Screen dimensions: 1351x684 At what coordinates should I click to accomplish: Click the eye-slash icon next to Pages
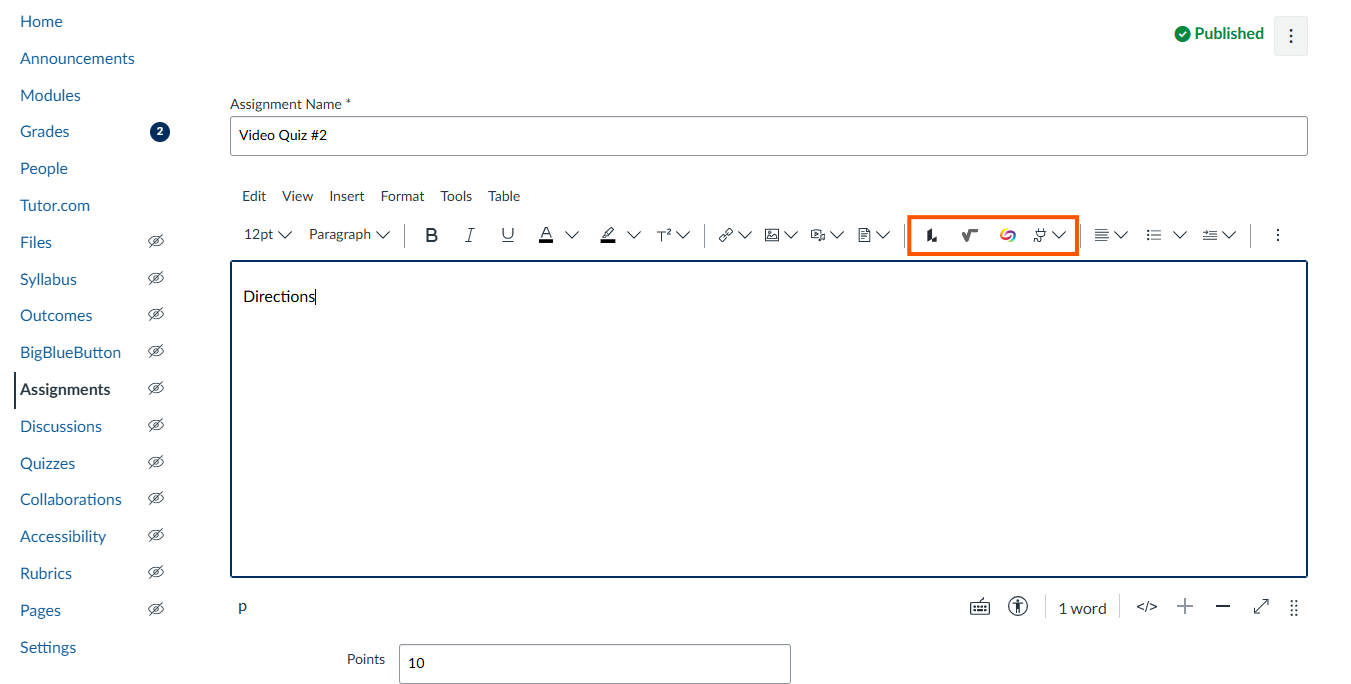coord(155,609)
